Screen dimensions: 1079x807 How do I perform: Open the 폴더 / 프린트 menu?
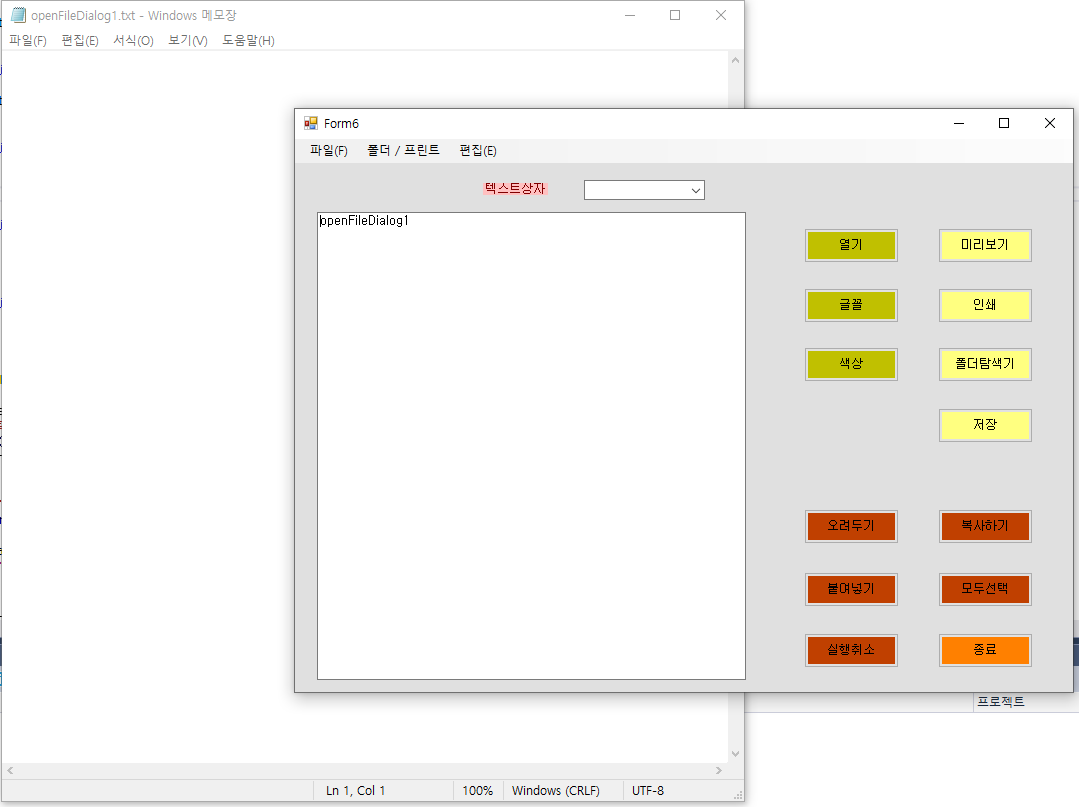coord(403,150)
